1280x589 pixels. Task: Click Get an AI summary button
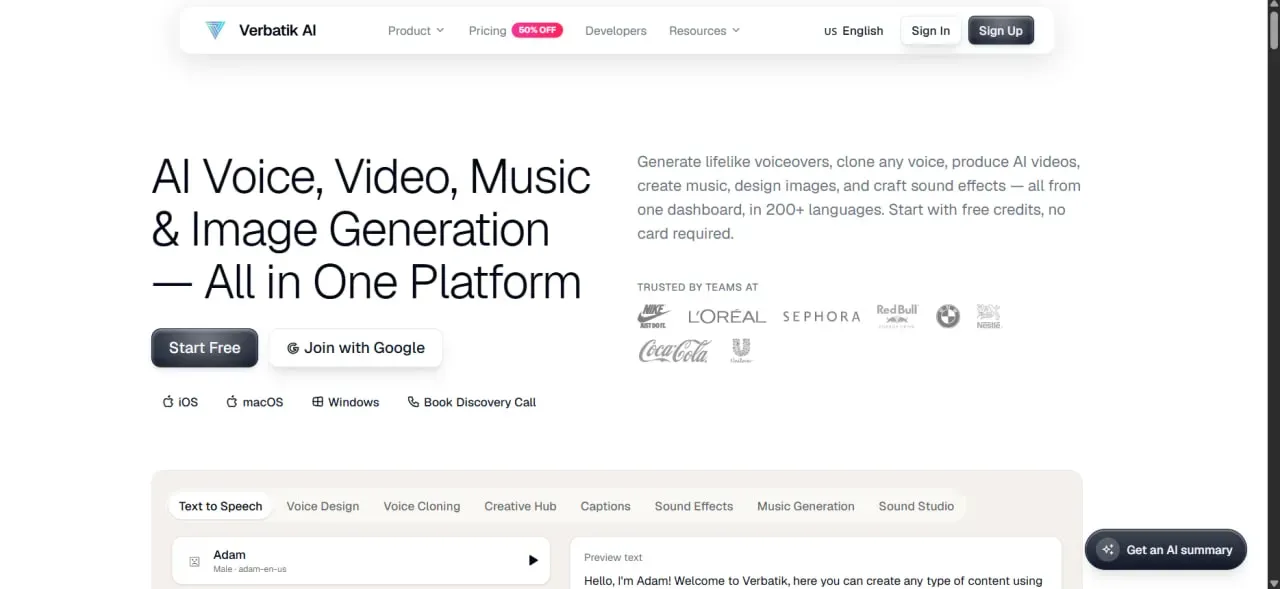click(1166, 550)
